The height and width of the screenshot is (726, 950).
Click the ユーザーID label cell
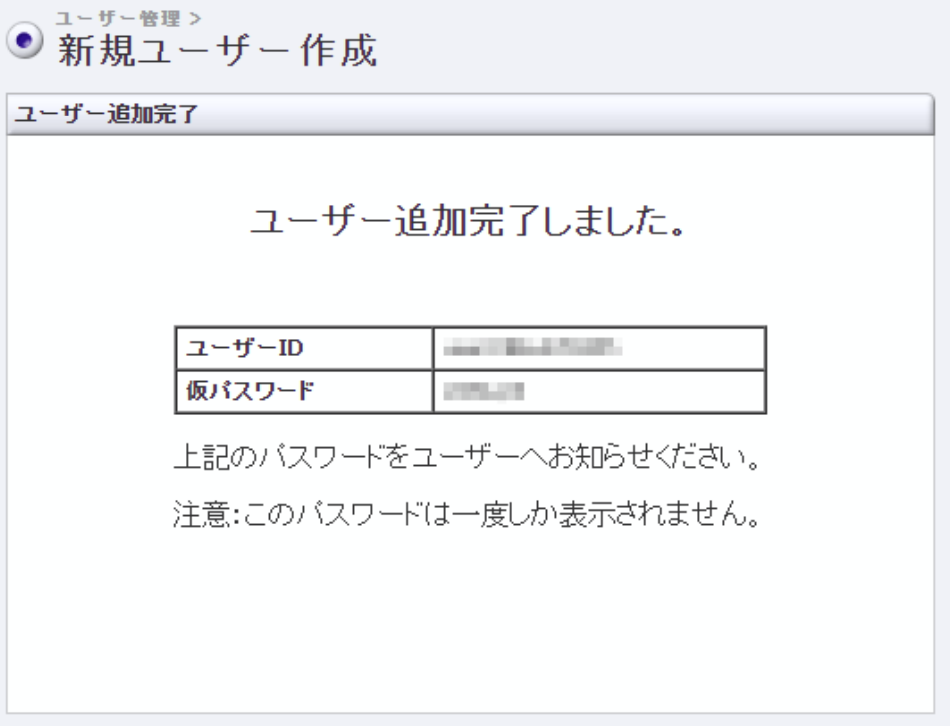[304, 348]
